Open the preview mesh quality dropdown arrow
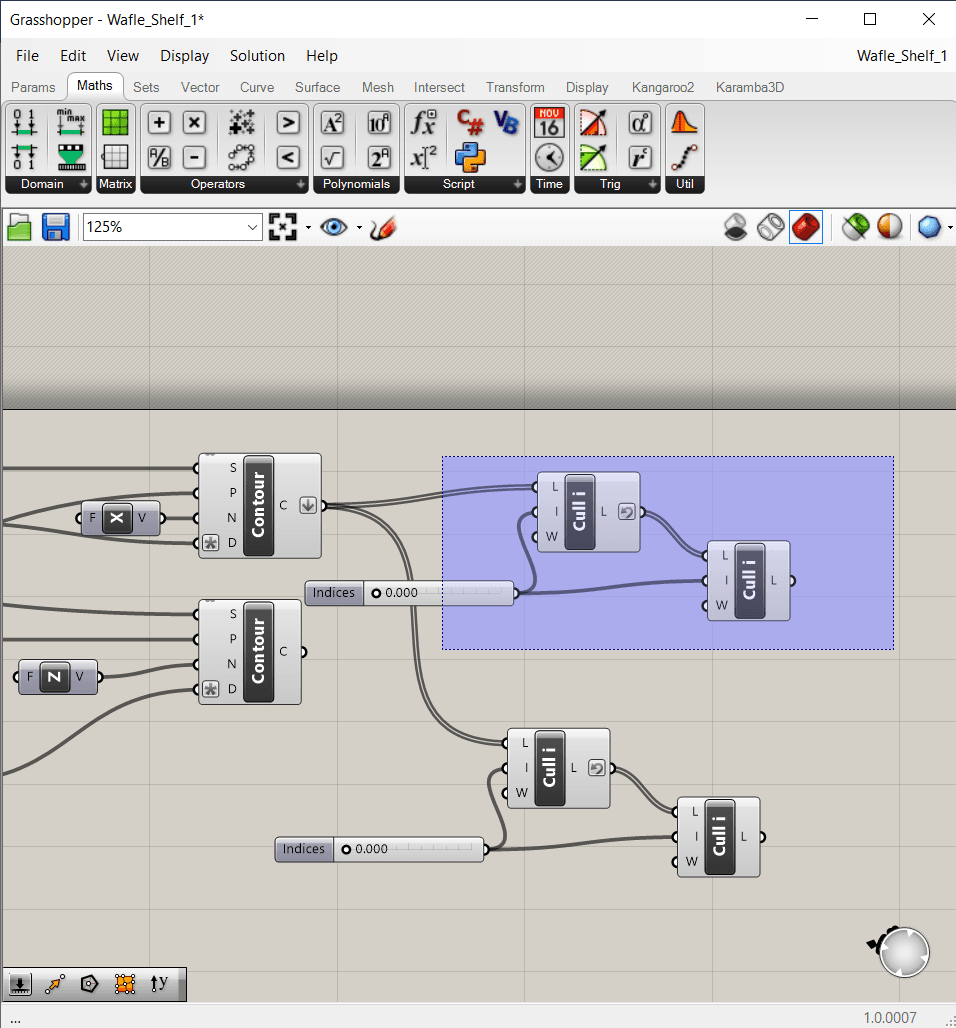Screen dimensions: 956x1028 (949, 228)
